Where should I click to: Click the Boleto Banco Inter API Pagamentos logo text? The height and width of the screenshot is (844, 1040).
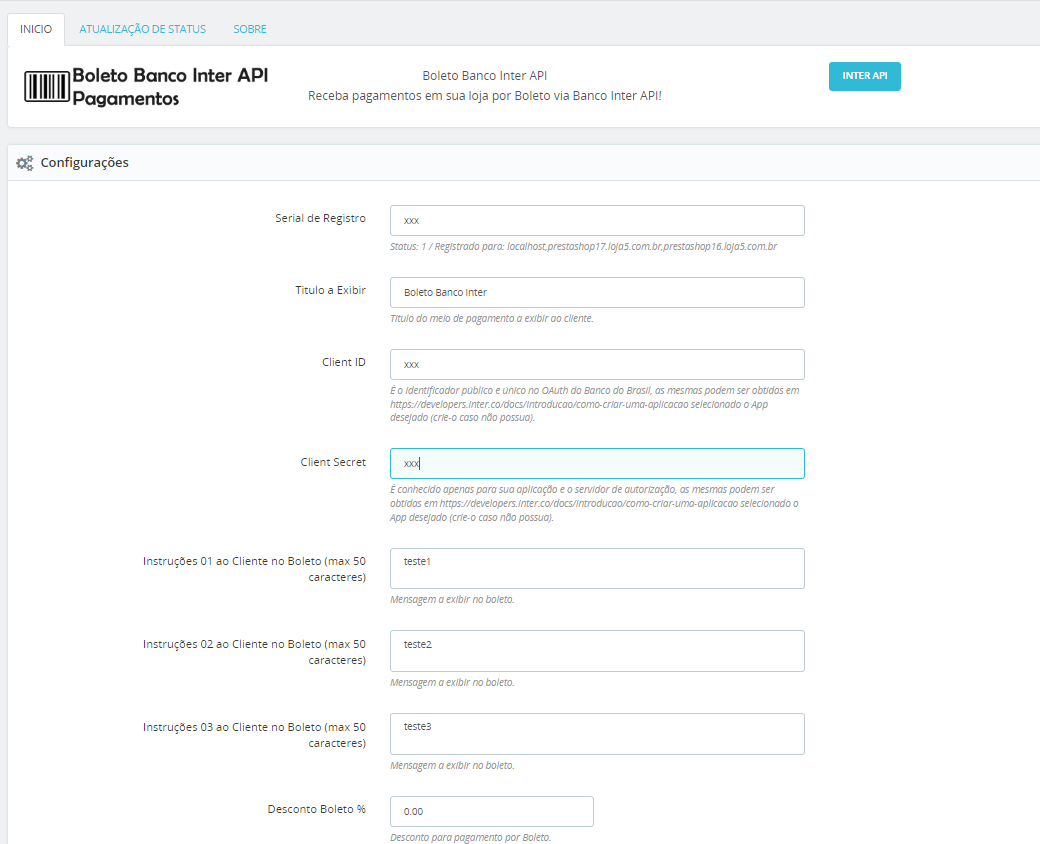170,86
